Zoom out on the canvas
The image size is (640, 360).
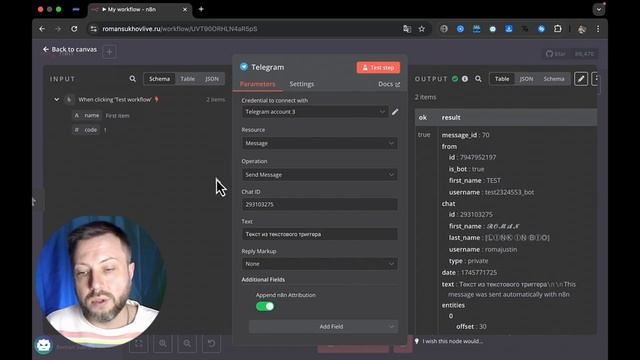point(187,344)
